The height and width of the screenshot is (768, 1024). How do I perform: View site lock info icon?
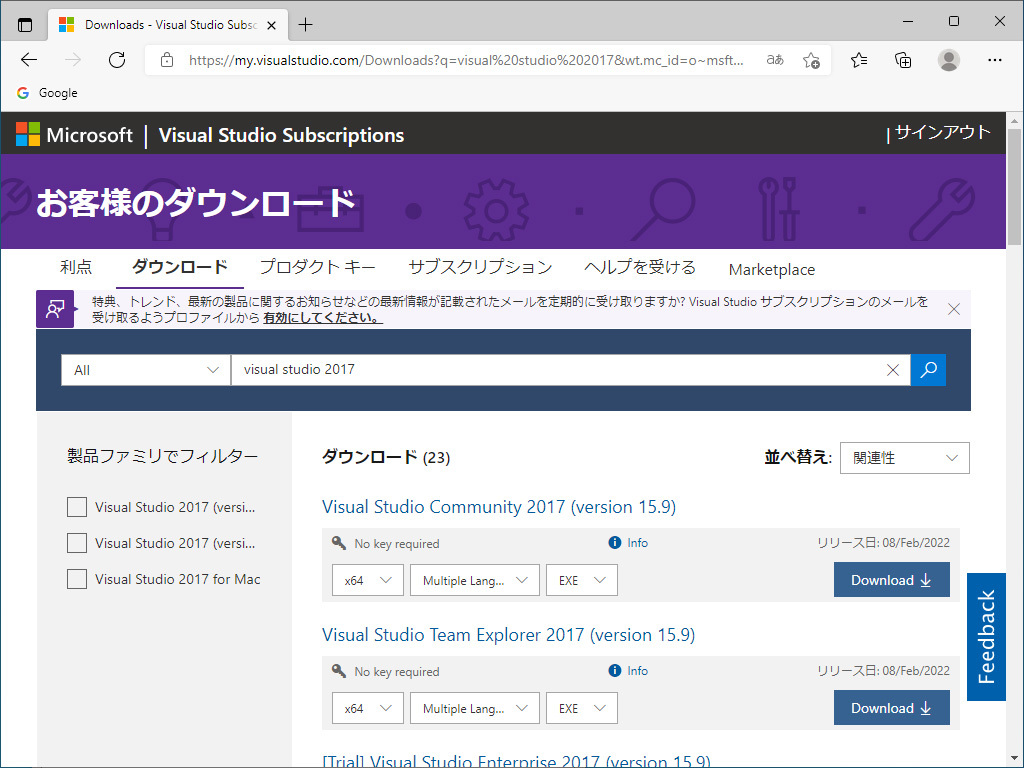pyautogui.click(x=167, y=60)
